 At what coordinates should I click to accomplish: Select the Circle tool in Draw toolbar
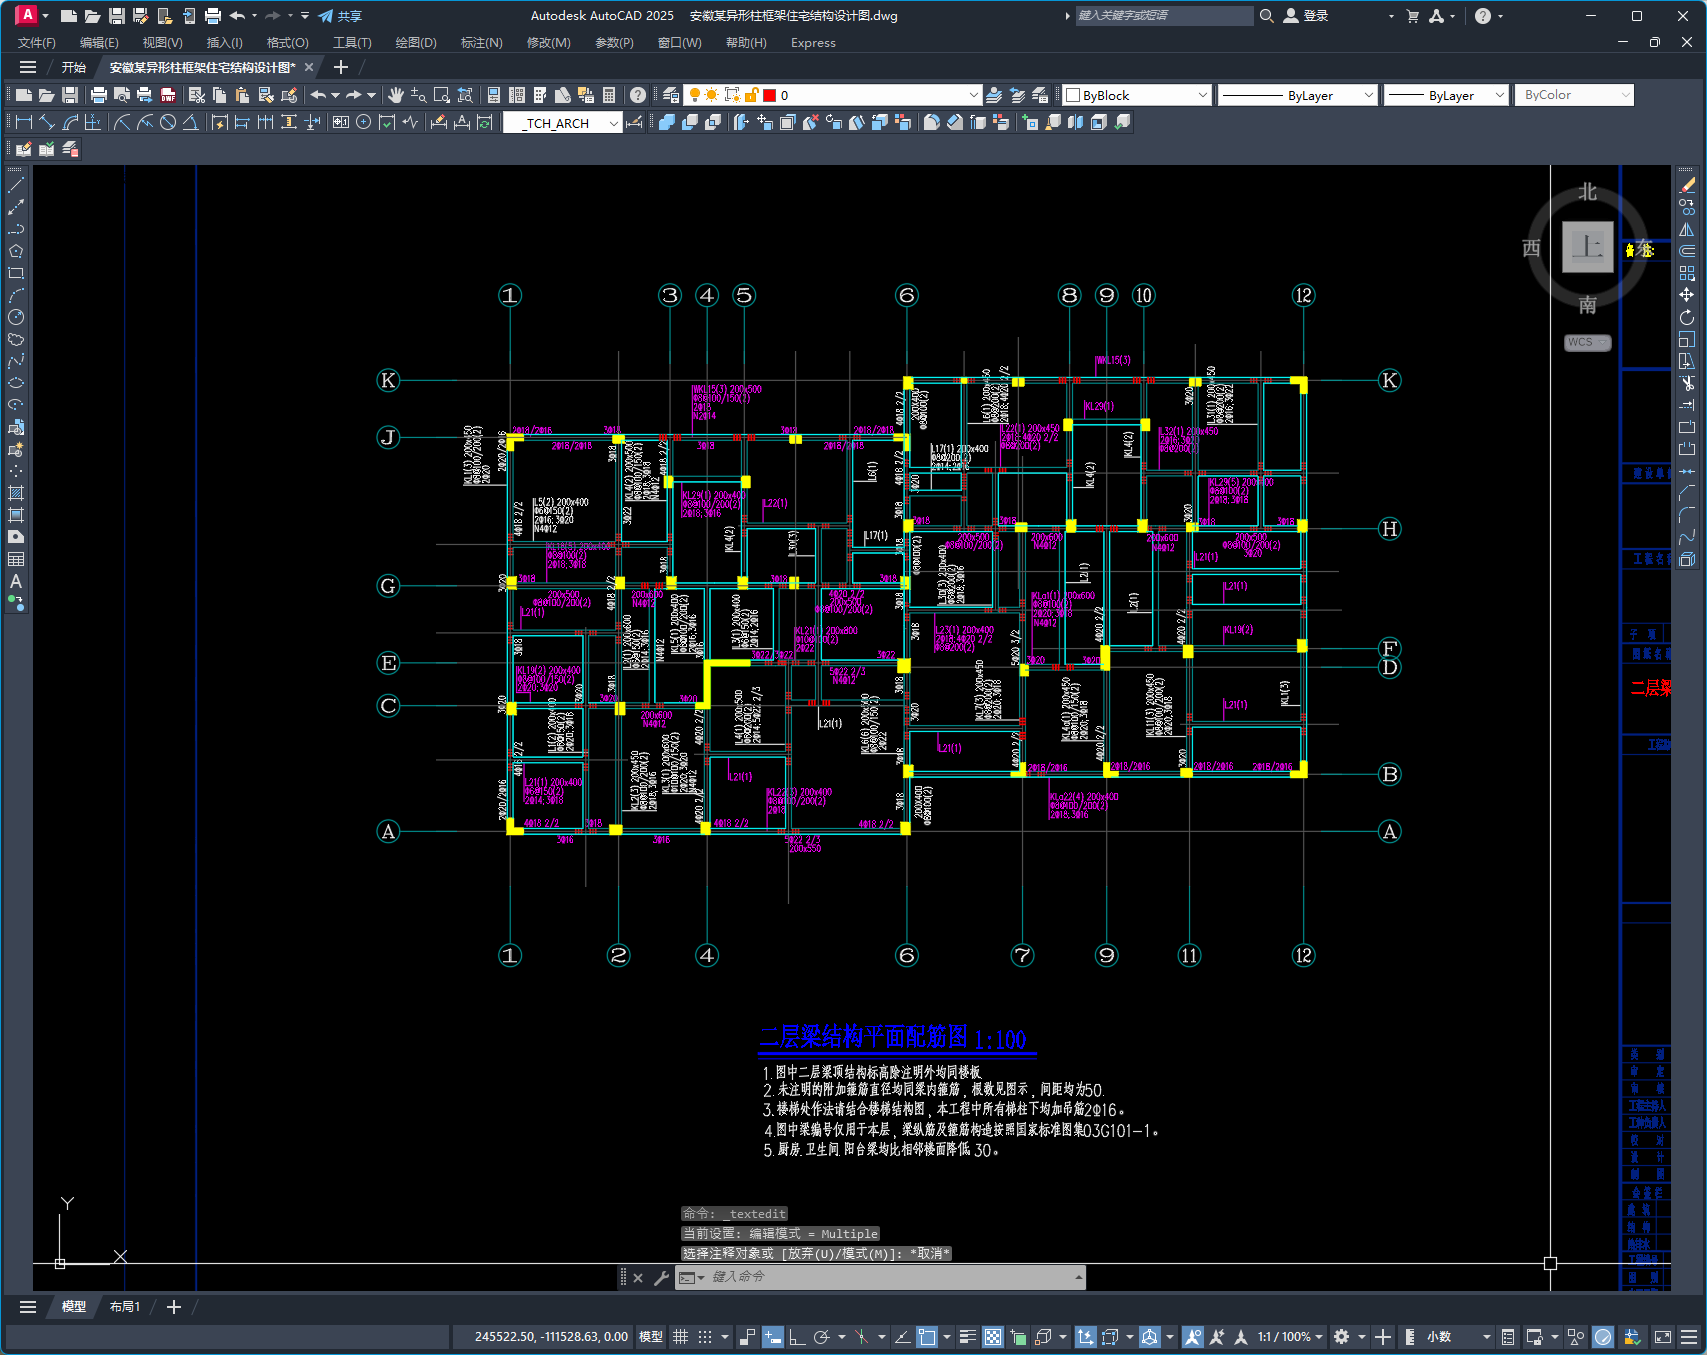pos(16,317)
